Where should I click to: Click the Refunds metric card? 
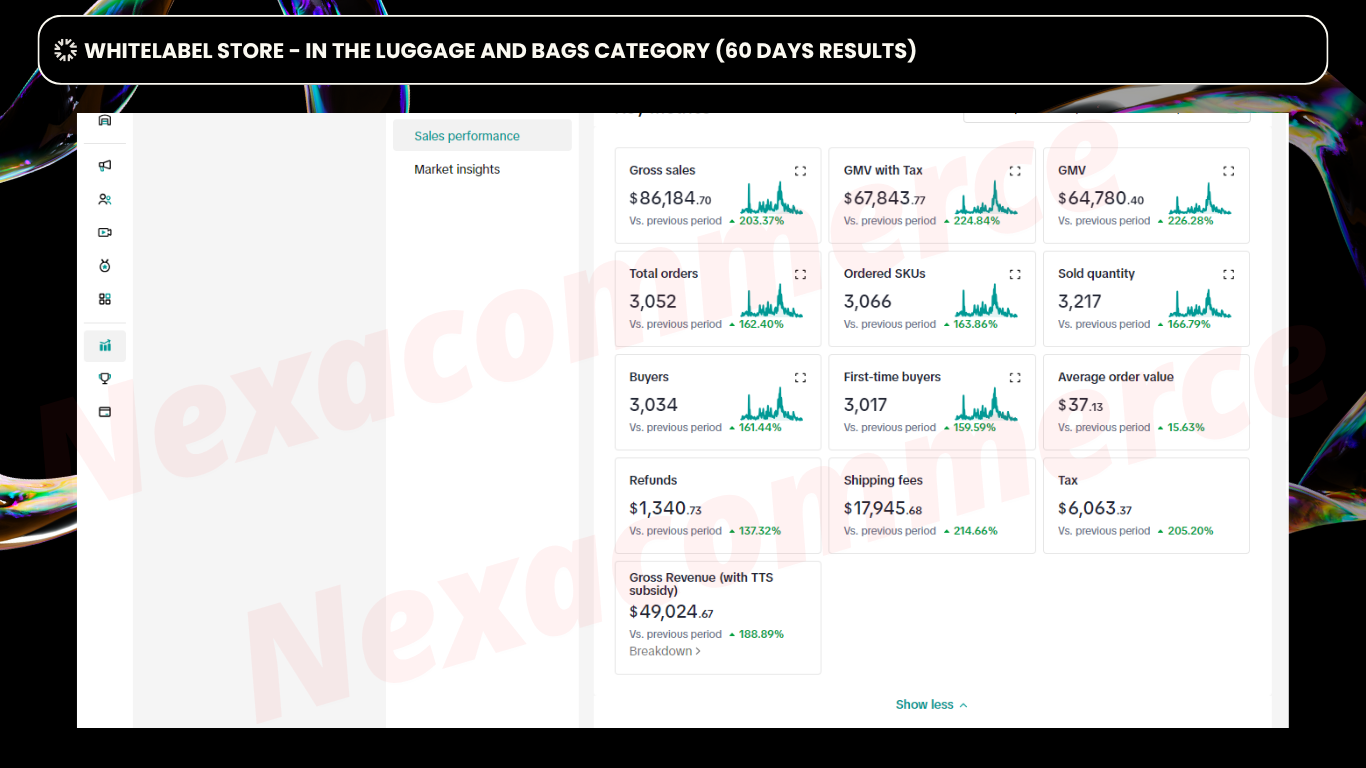(717, 505)
